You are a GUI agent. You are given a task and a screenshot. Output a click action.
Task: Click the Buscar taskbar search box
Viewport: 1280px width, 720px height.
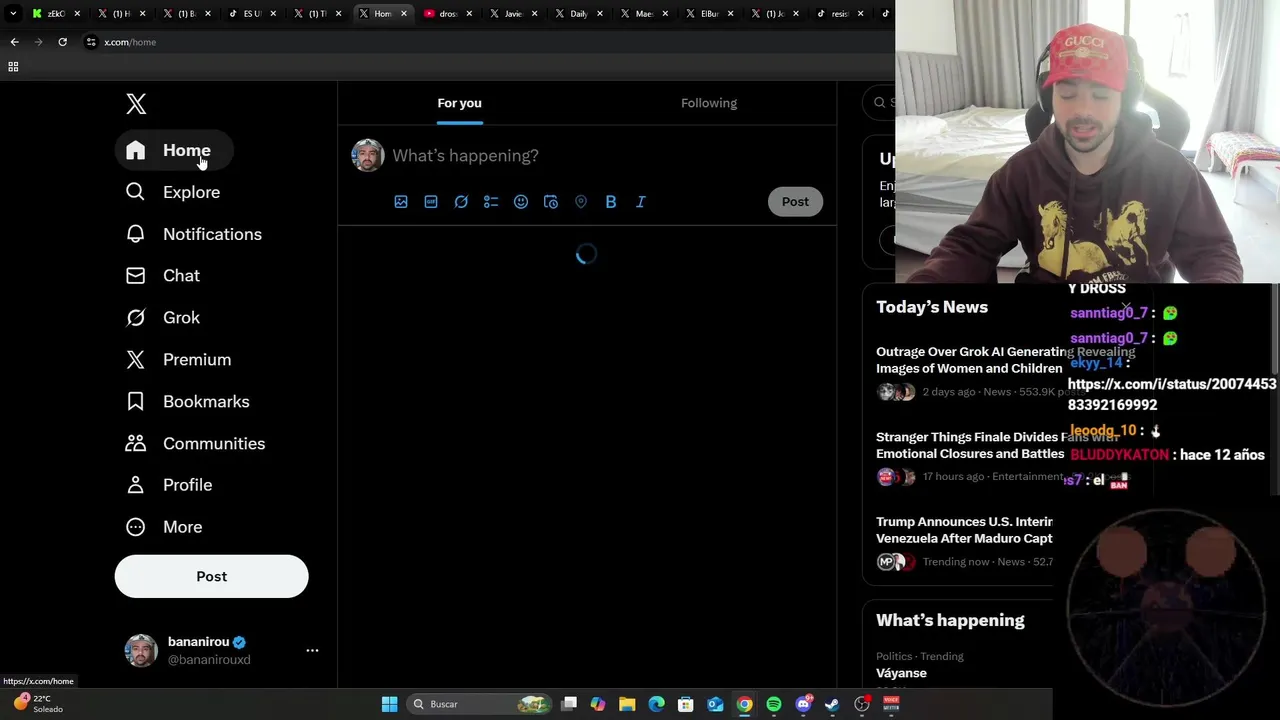481,704
